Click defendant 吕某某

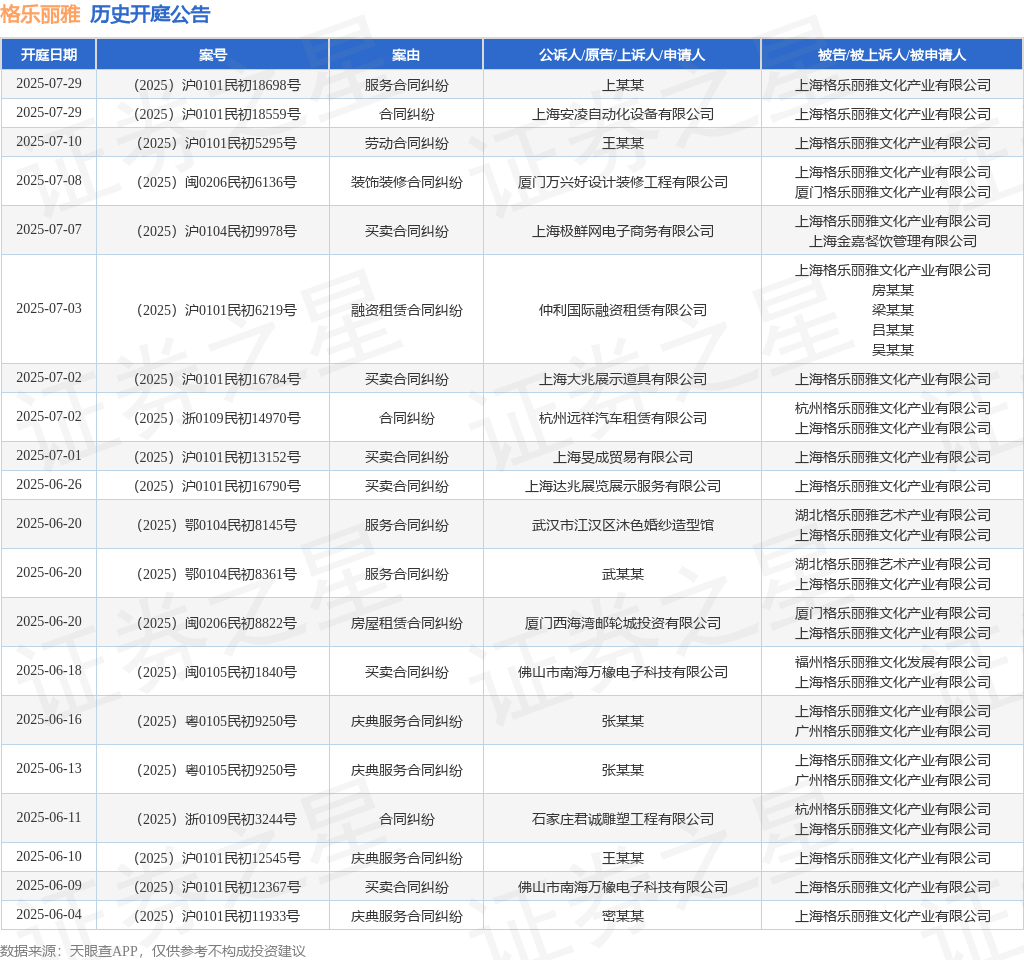tap(892, 330)
